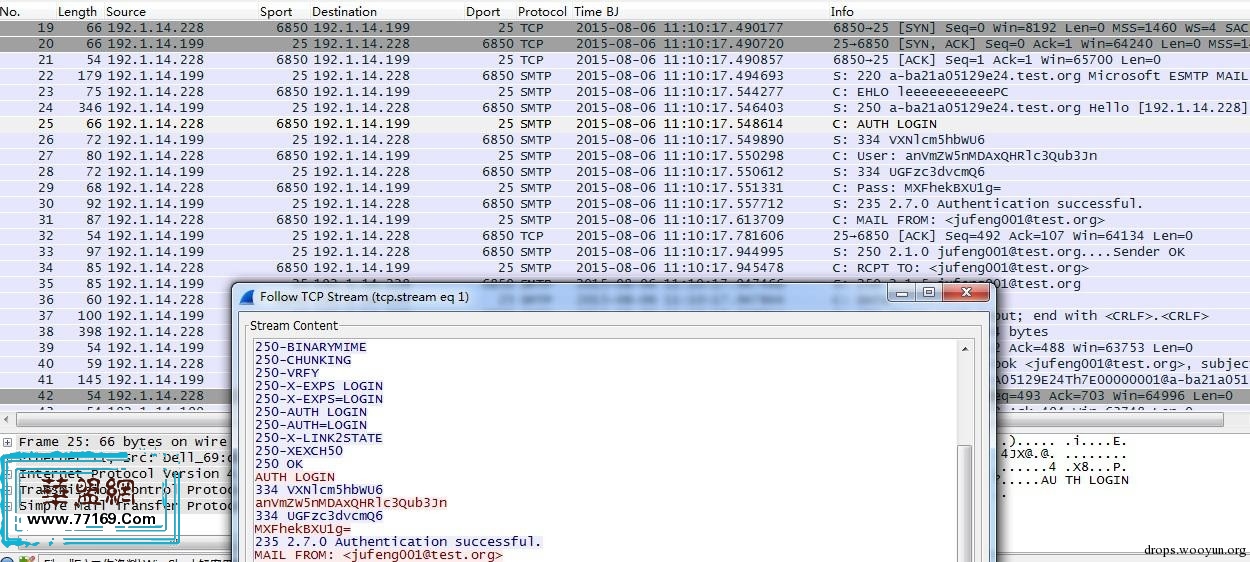Select packet 31 'C: MAIL FROM' row

625,220
